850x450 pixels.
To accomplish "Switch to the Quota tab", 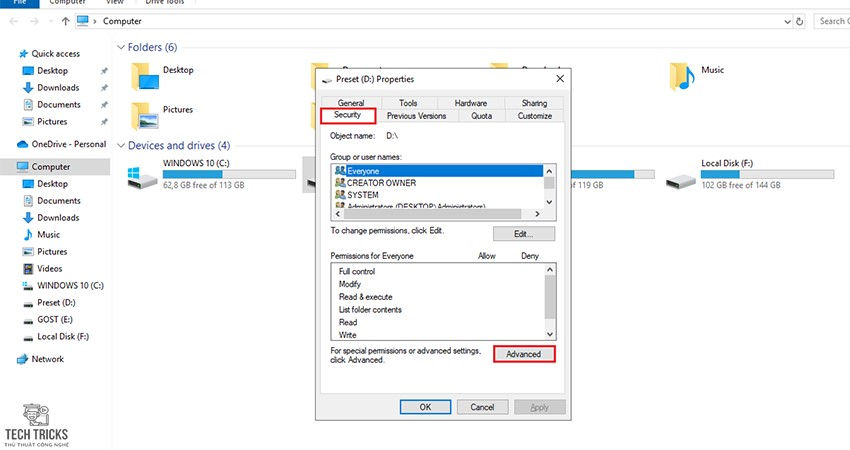I will 481,116.
